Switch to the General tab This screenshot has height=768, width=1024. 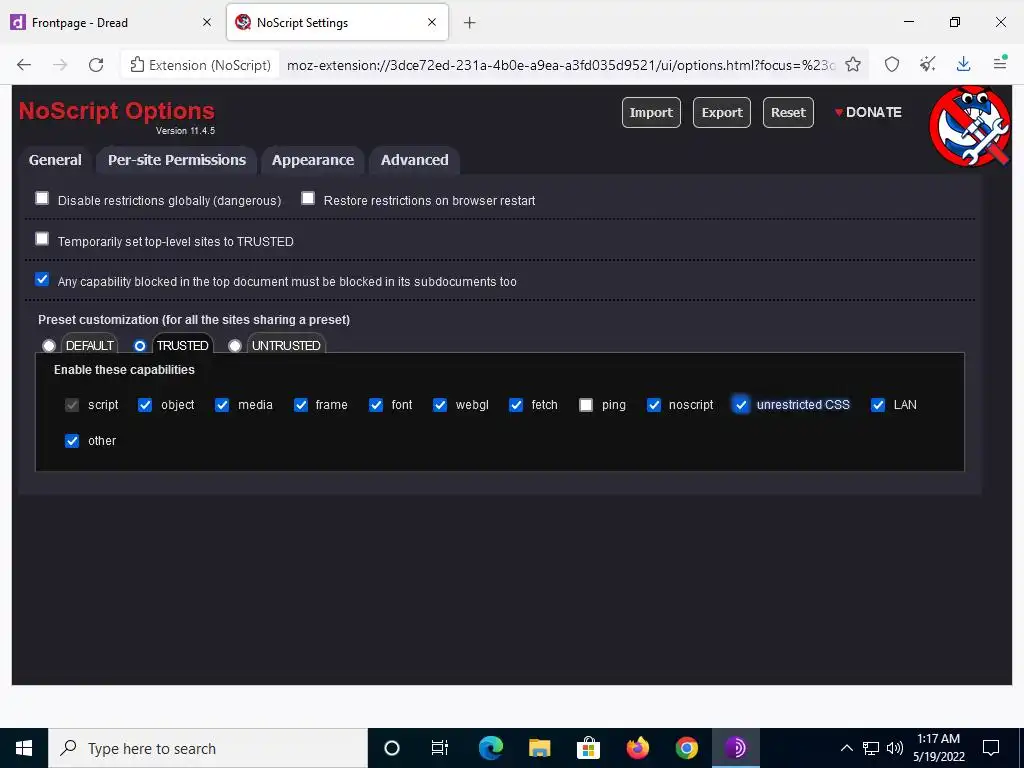[56, 160]
